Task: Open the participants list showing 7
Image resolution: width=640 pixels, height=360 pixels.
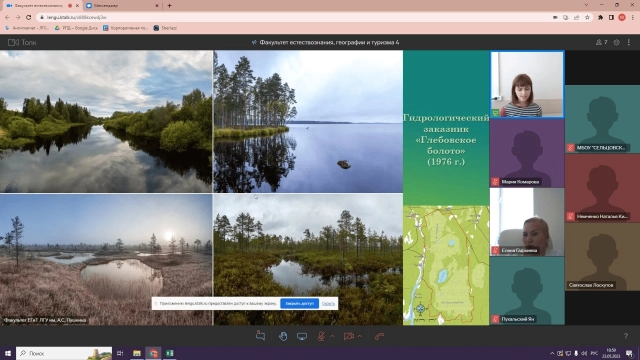Action: [x=601, y=42]
